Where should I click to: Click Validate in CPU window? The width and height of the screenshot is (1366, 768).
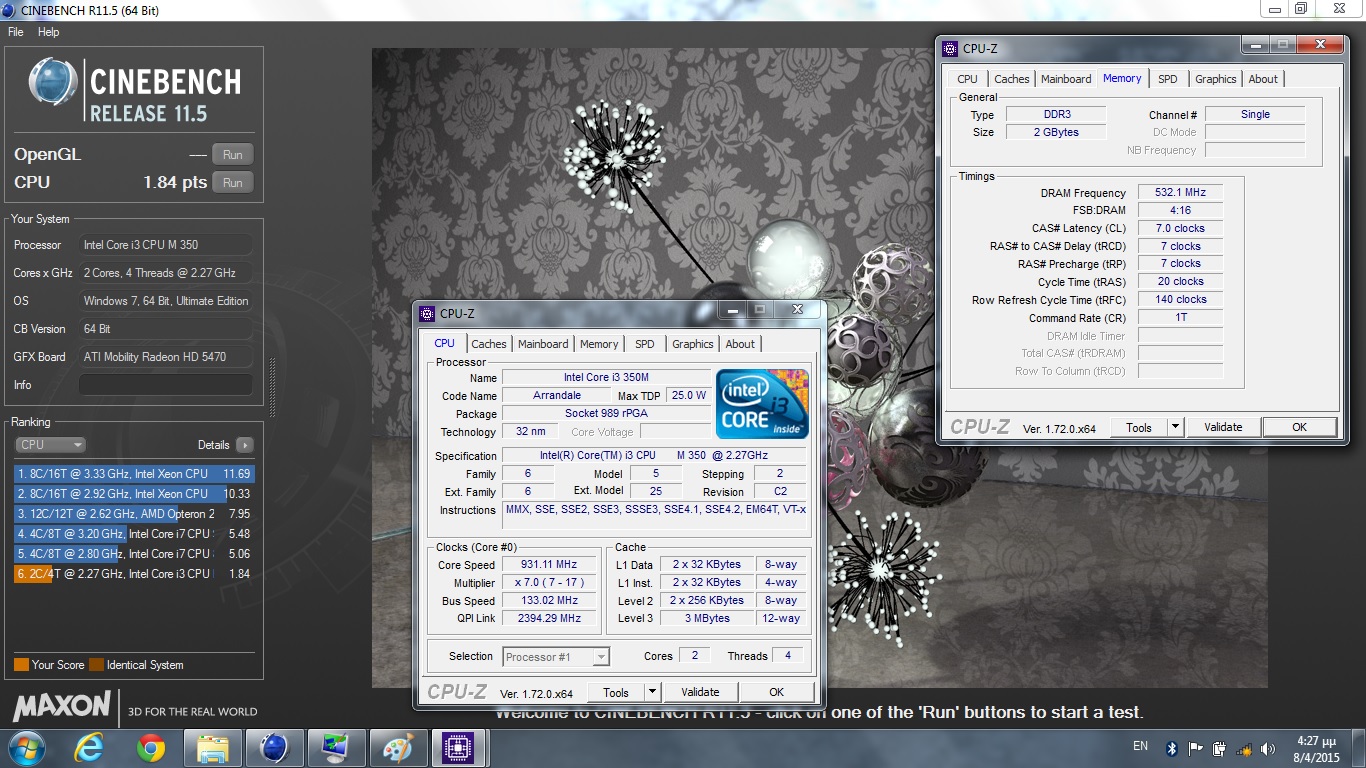point(700,692)
